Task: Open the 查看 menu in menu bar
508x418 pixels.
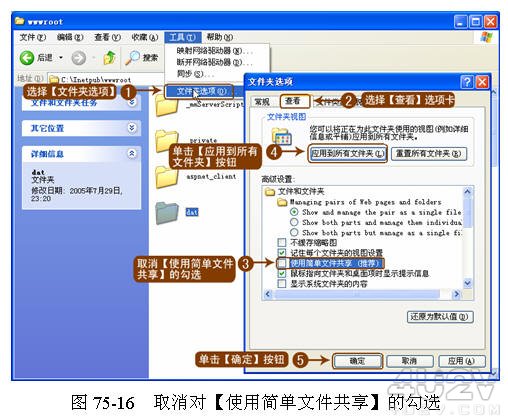Action: click(107, 37)
